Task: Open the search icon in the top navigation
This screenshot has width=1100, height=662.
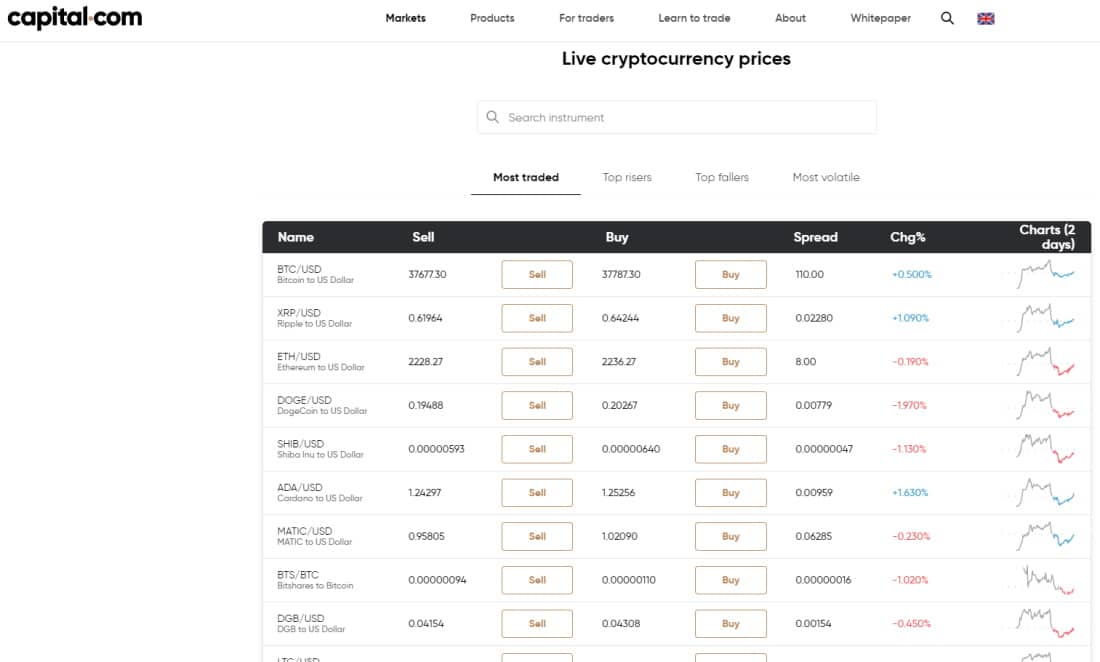Action: [946, 18]
